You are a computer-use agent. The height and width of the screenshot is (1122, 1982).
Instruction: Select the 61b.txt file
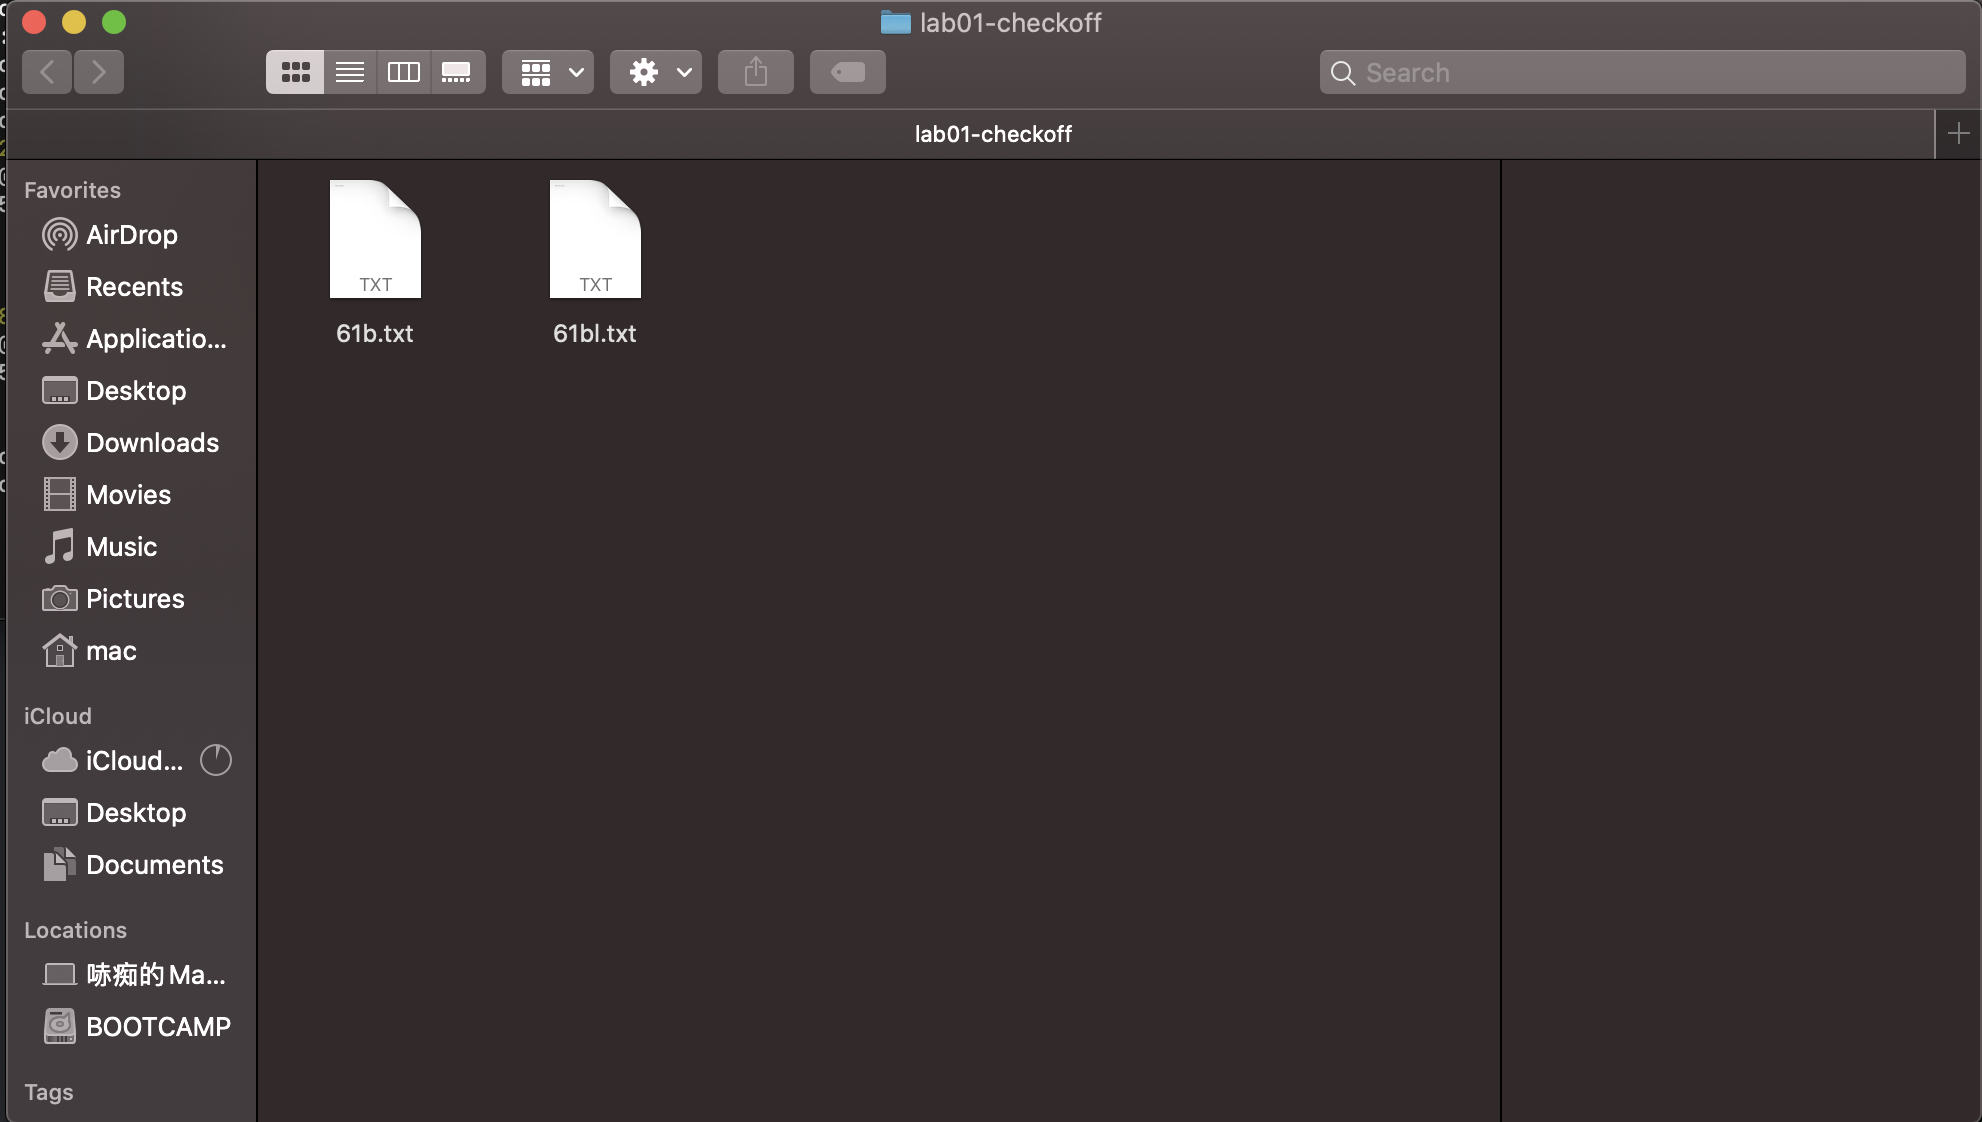(x=375, y=240)
